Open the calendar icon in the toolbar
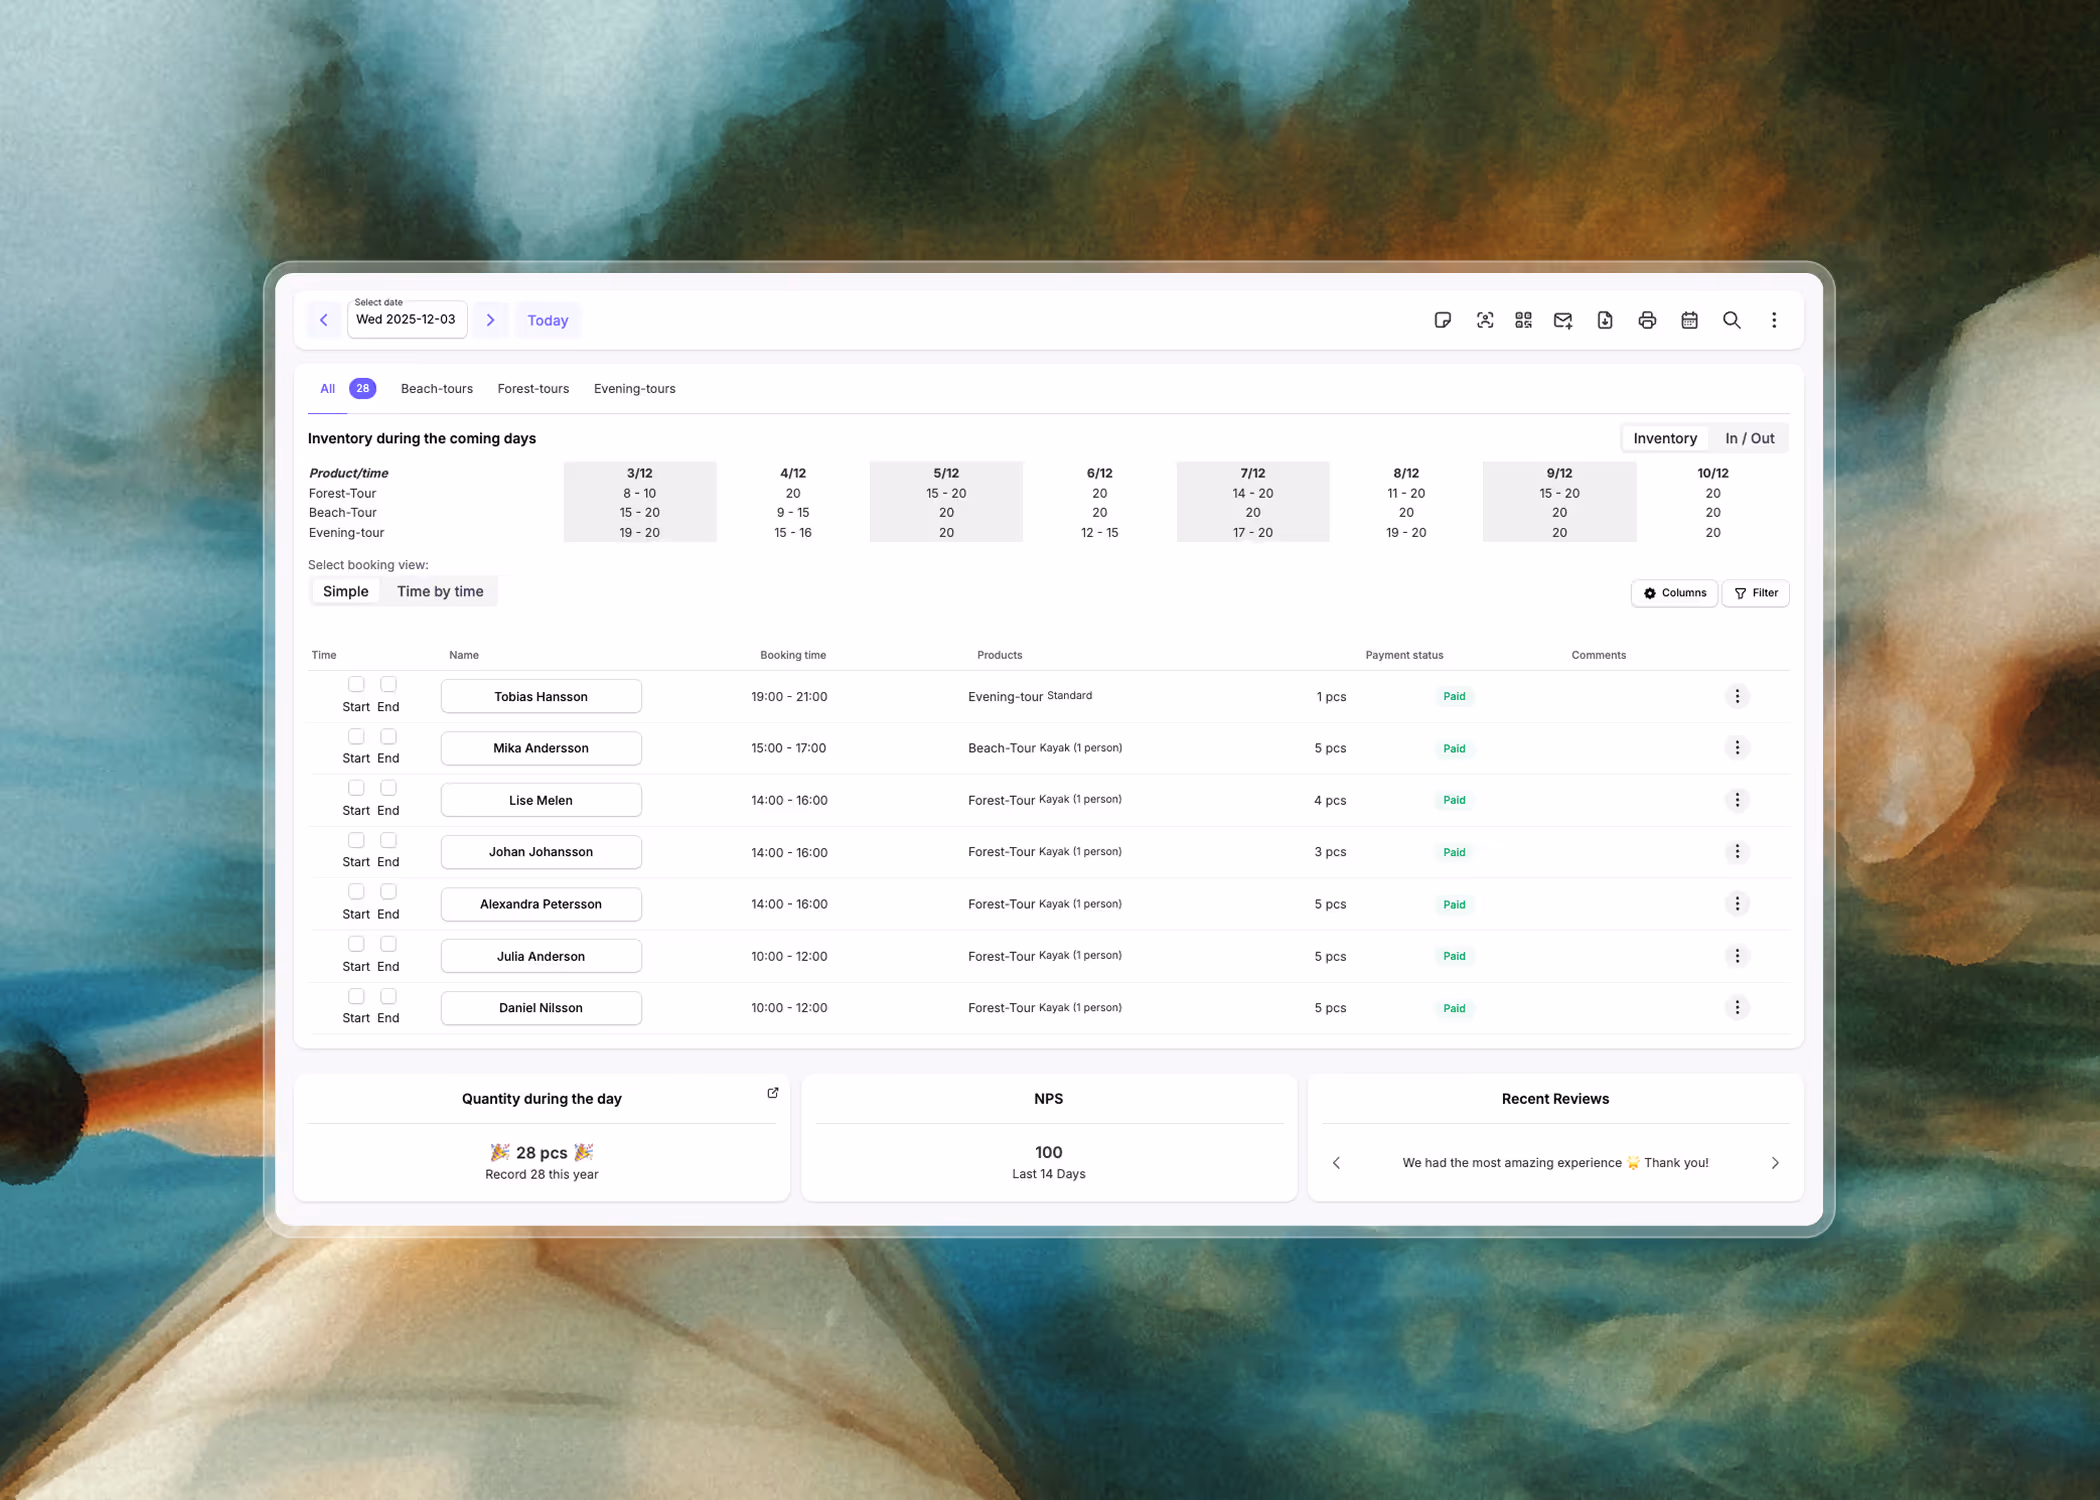 (x=1690, y=320)
